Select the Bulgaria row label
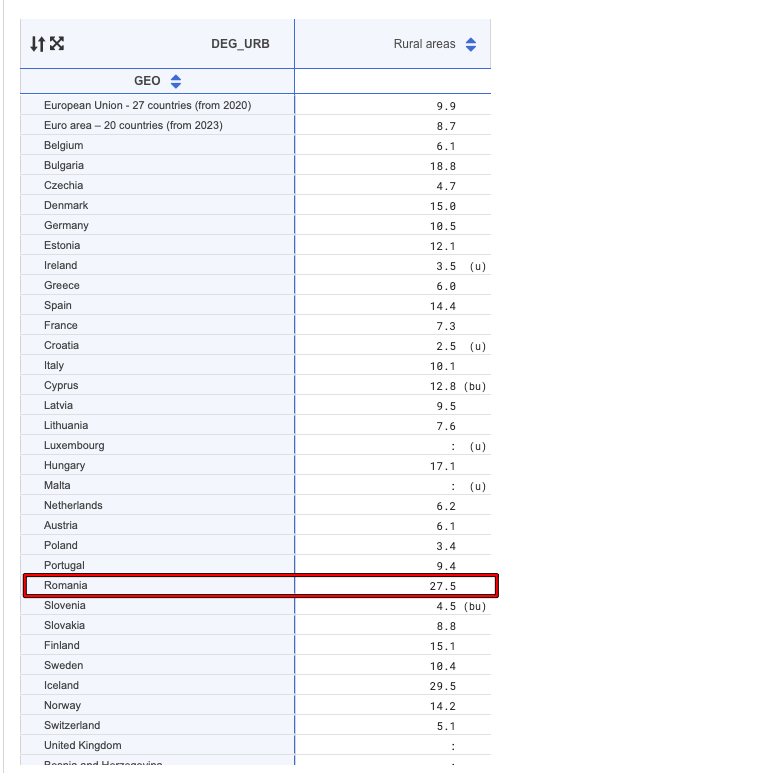 (64, 165)
